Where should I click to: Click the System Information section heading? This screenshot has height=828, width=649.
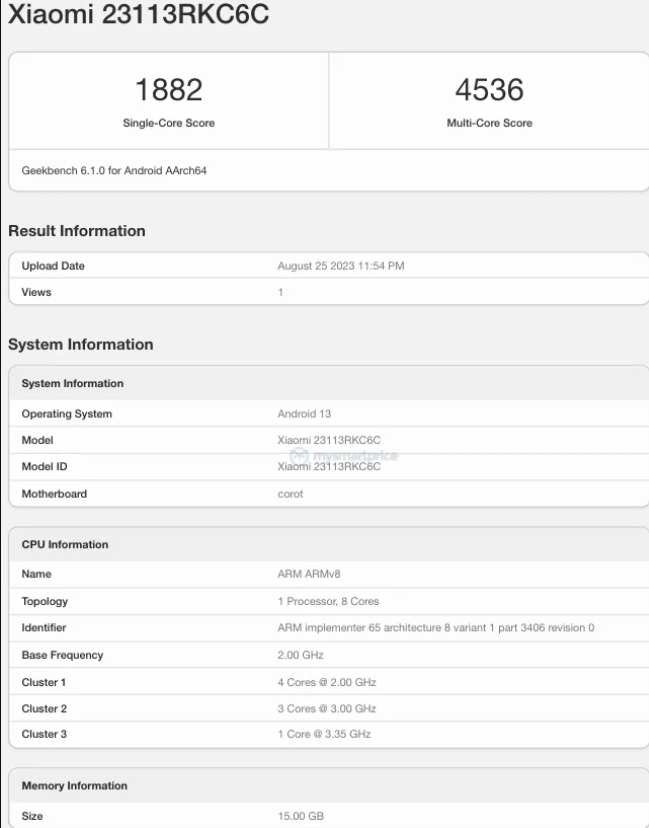click(81, 345)
